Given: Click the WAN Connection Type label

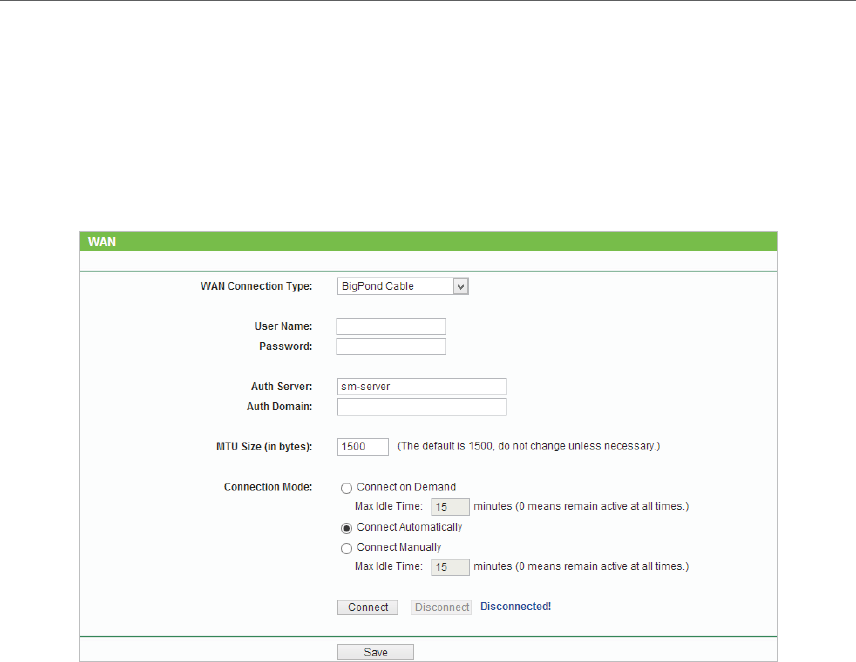Looking at the screenshot, I should pos(256,286).
